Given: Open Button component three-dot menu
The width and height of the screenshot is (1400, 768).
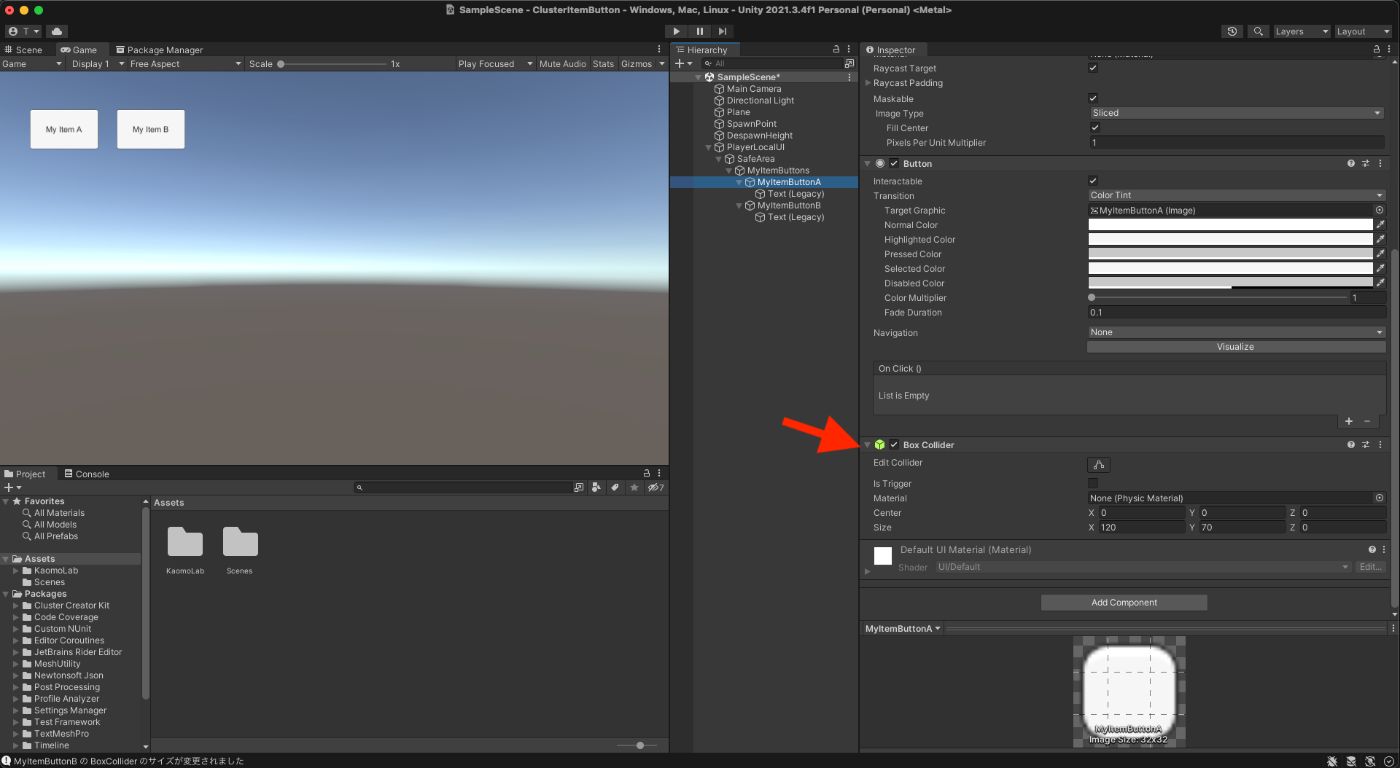Looking at the screenshot, I should click(x=1380, y=163).
